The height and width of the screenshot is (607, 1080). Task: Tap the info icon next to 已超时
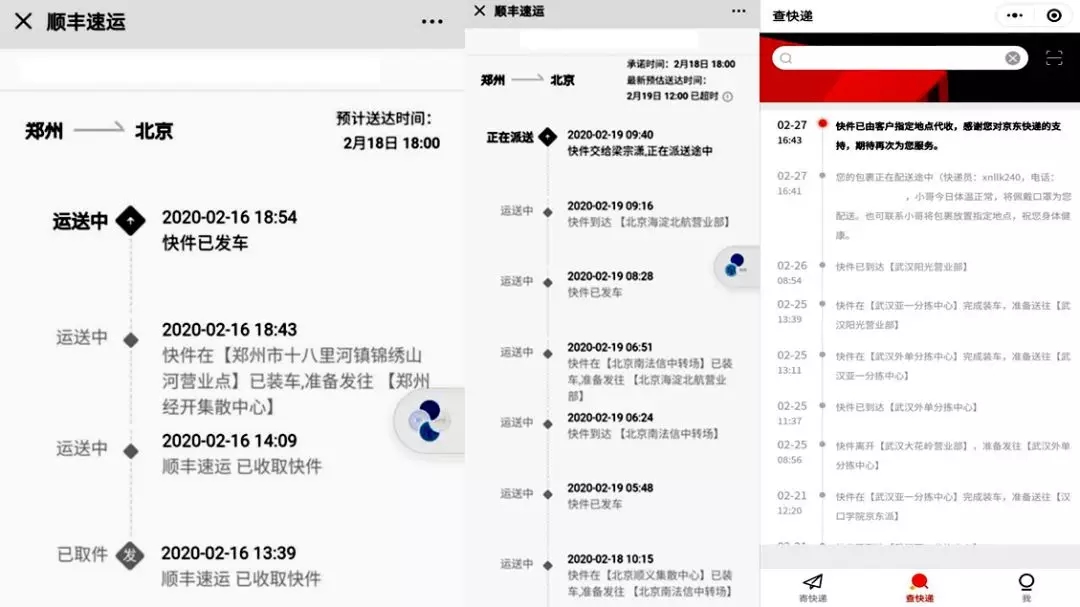point(727,97)
